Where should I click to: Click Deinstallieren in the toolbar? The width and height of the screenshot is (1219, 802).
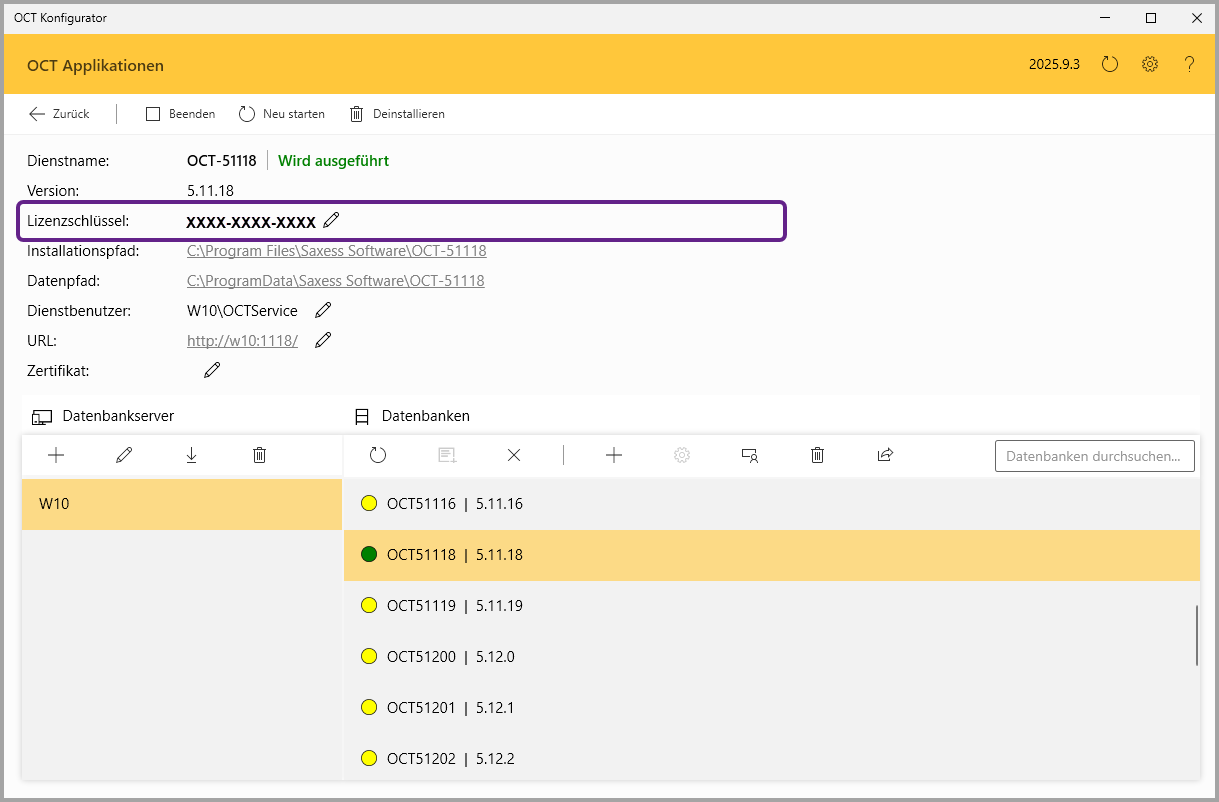click(x=397, y=114)
